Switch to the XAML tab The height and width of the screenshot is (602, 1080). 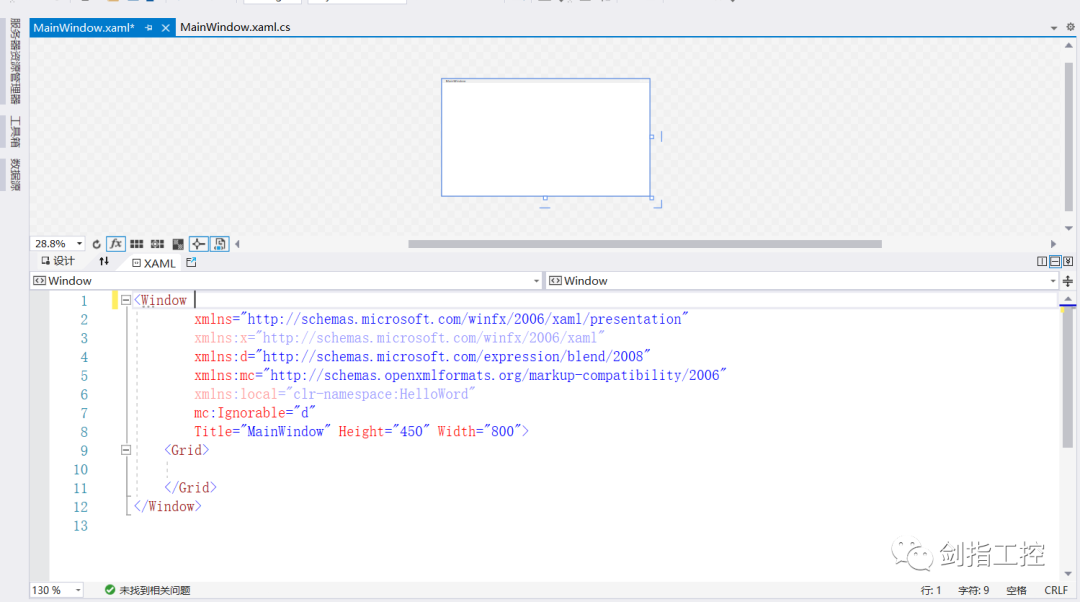(x=154, y=263)
